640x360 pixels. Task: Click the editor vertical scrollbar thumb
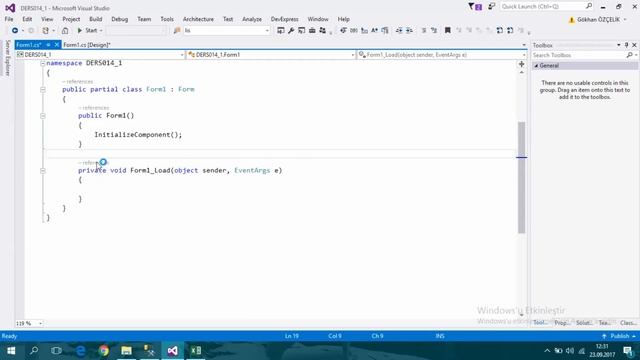click(x=522, y=178)
